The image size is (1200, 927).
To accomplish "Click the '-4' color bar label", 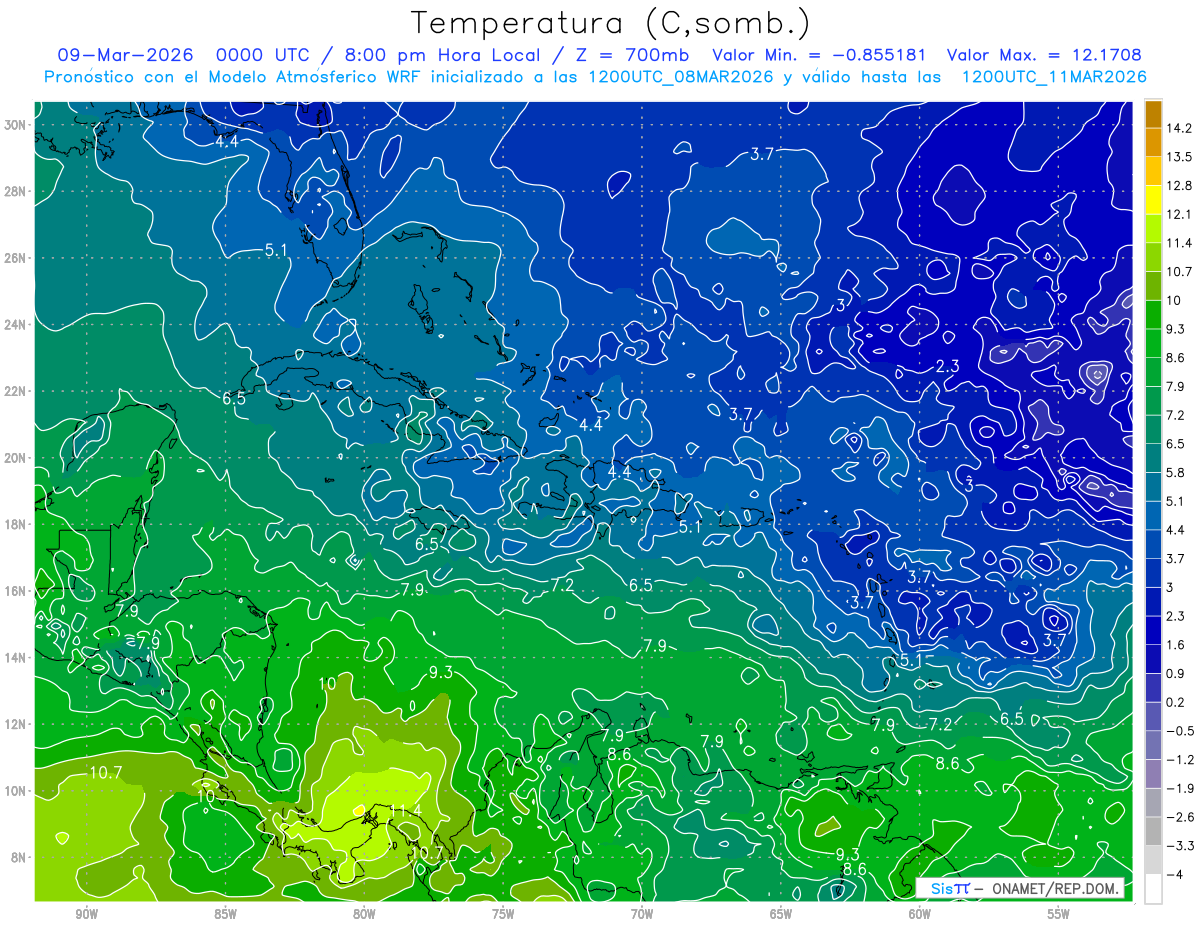I will coord(1173,875).
